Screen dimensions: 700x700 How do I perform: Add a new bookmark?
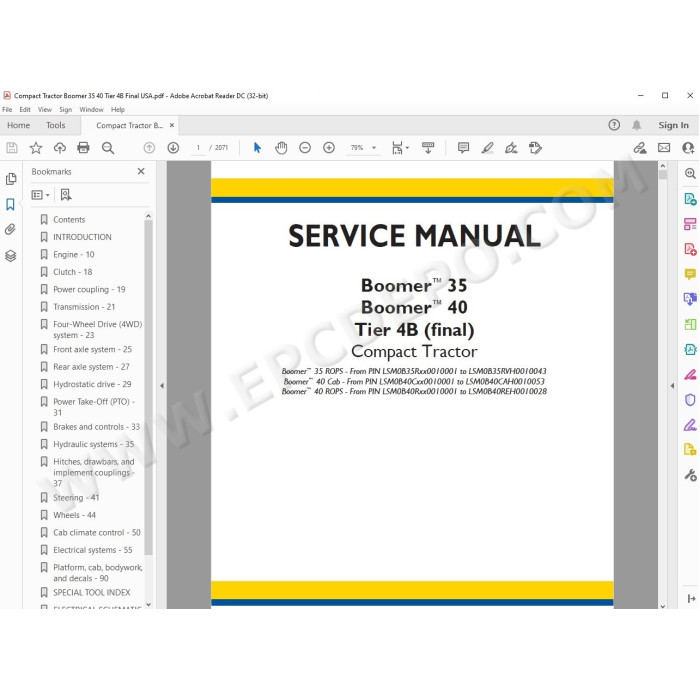tap(66, 195)
